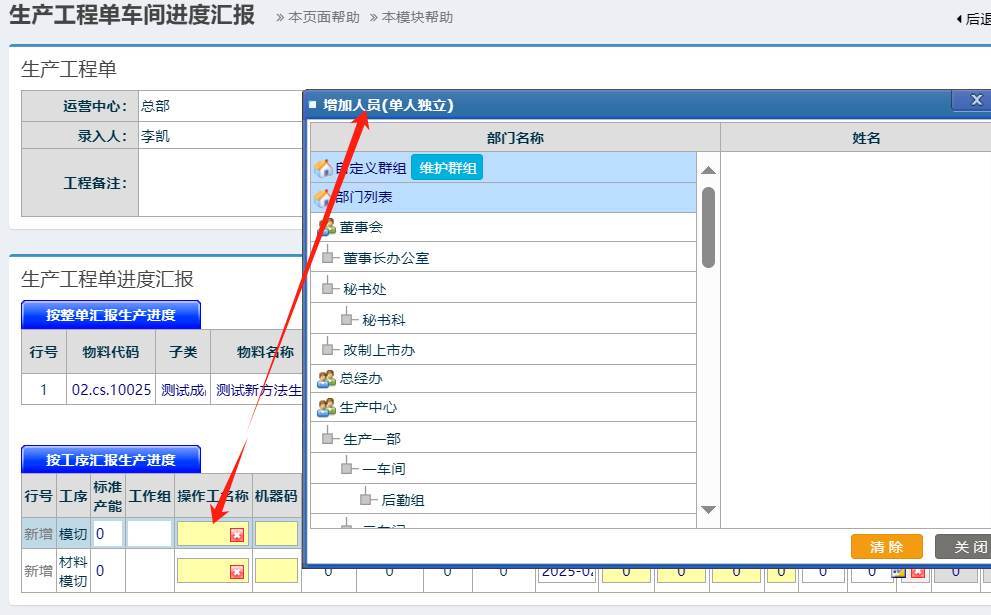Expand the 生产一部 tree node
Image resolution: width=991 pixels, height=615 pixels.
point(328,439)
